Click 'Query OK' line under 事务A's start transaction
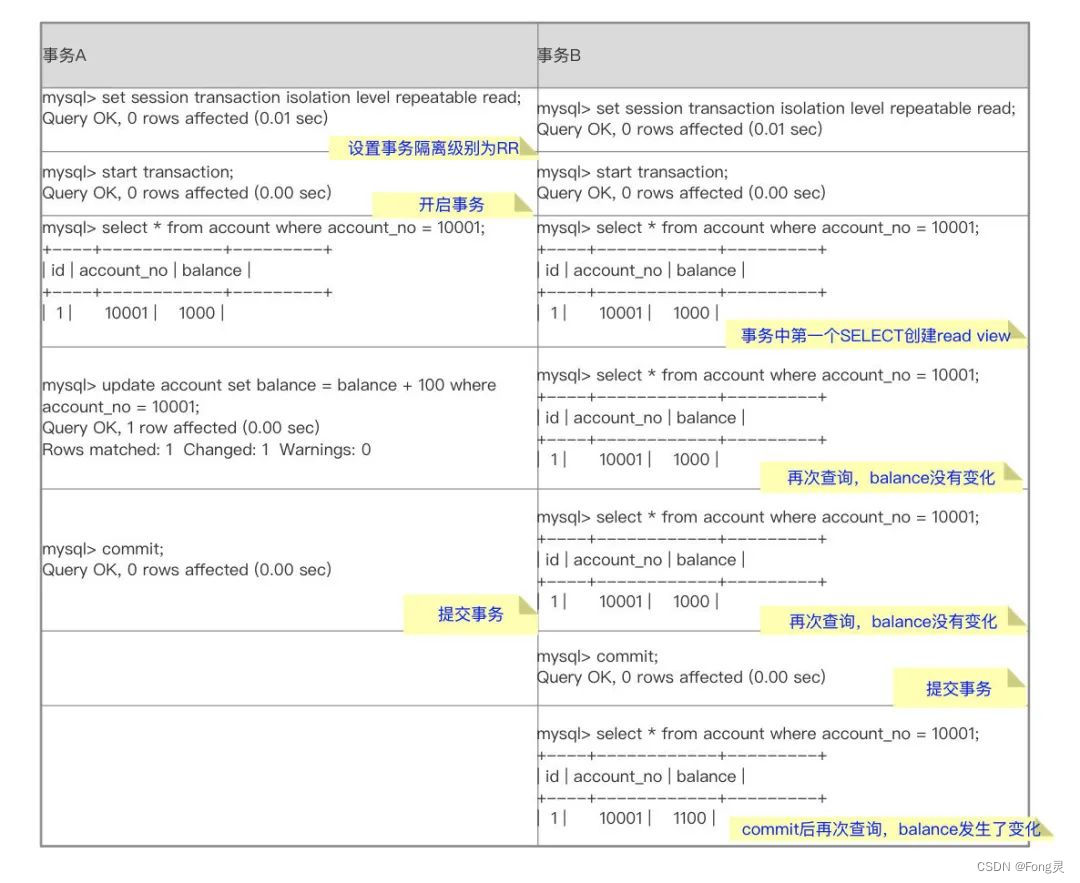1080x883 pixels. [187, 194]
